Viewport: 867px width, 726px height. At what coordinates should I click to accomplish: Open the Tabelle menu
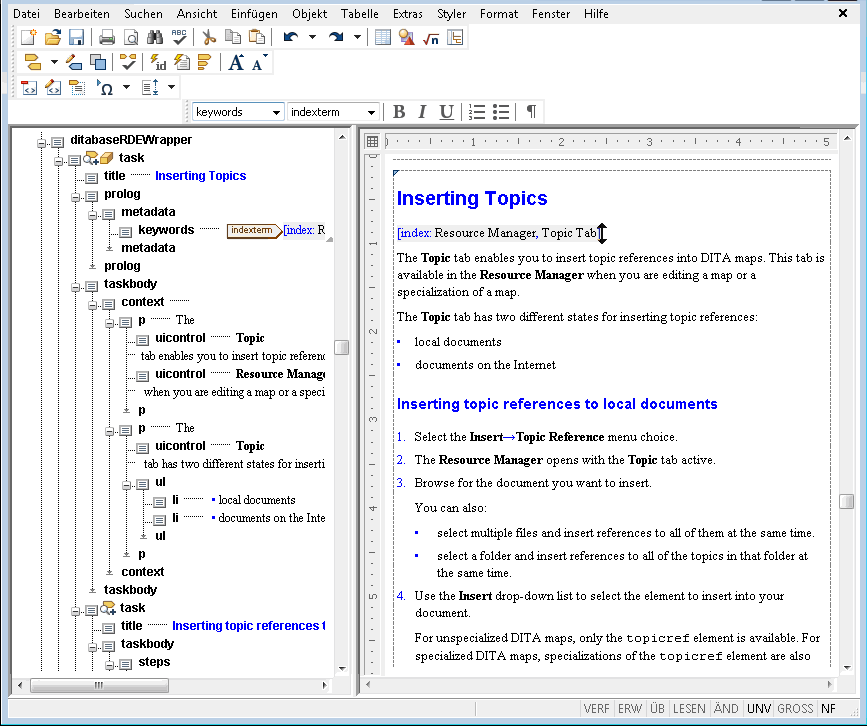coord(359,14)
